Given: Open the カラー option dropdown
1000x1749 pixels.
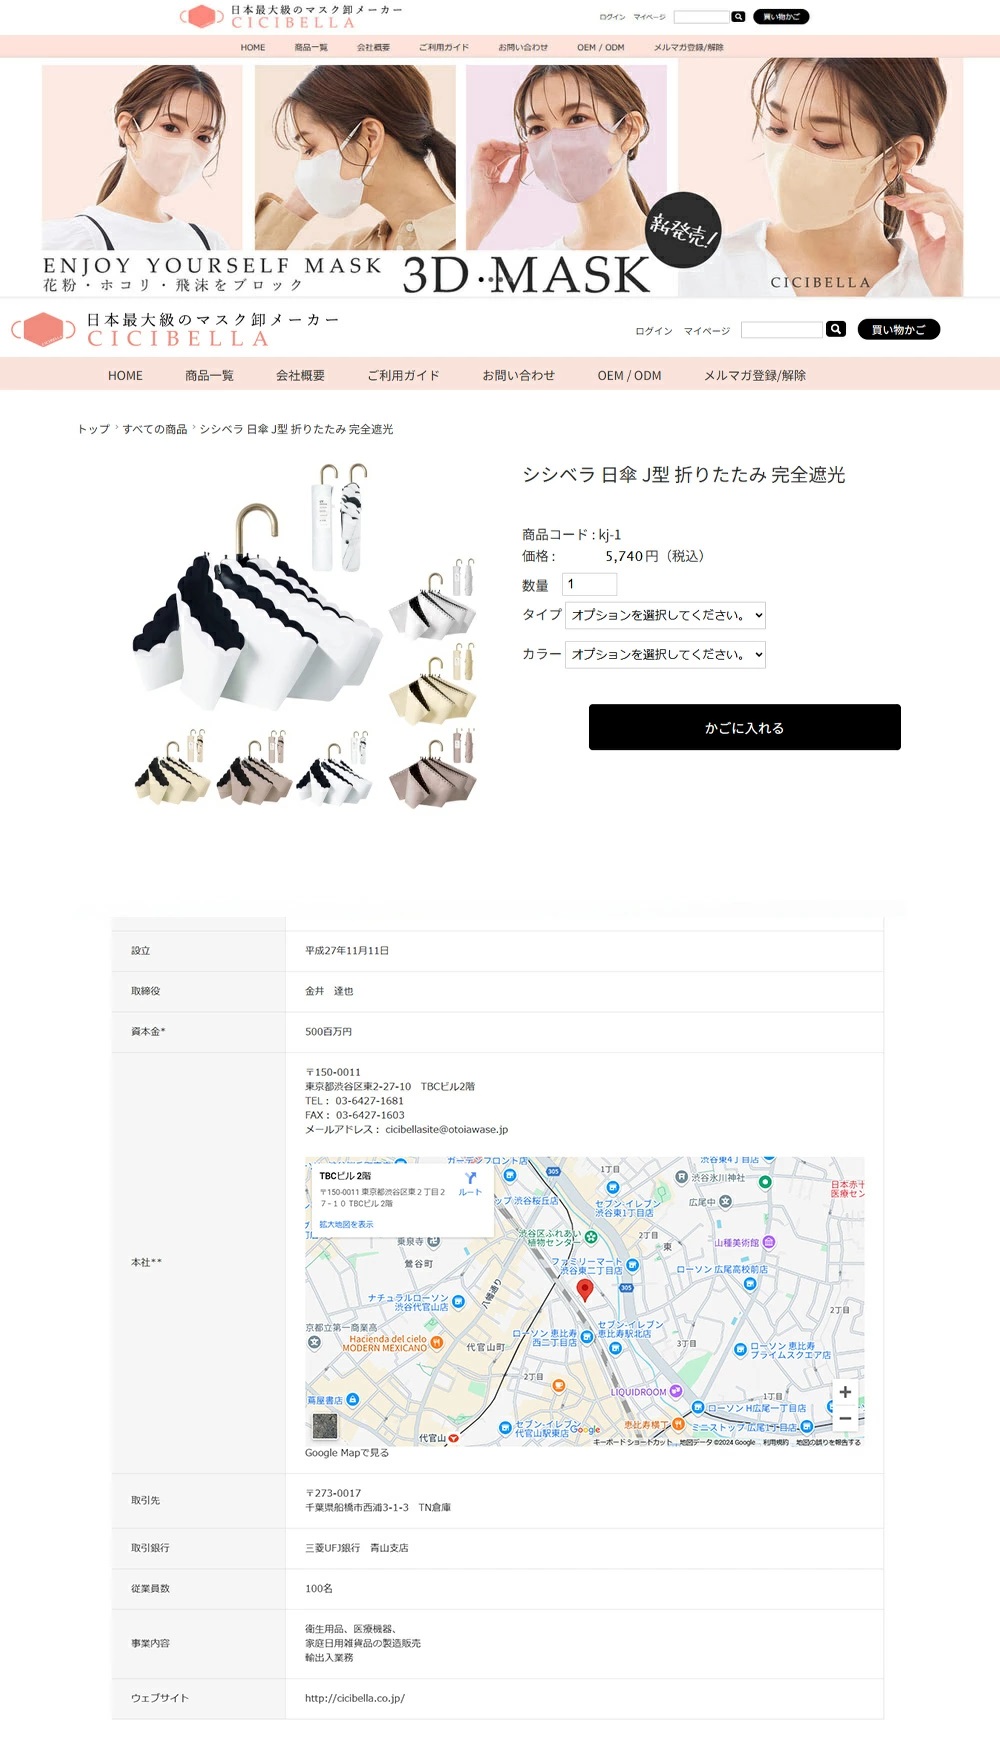Looking at the screenshot, I should (x=665, y=655).
